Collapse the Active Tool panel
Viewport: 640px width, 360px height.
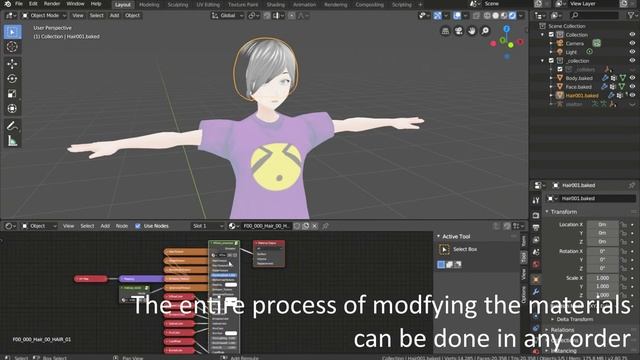click(456, 236)
